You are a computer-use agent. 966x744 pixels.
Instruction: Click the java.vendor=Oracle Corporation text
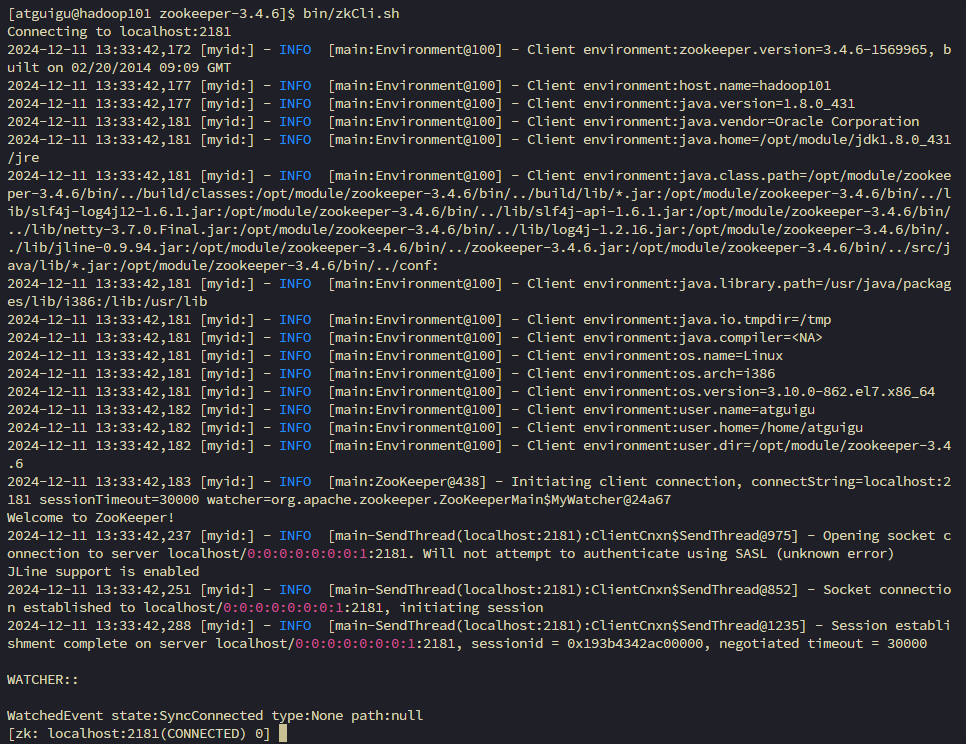799,121
